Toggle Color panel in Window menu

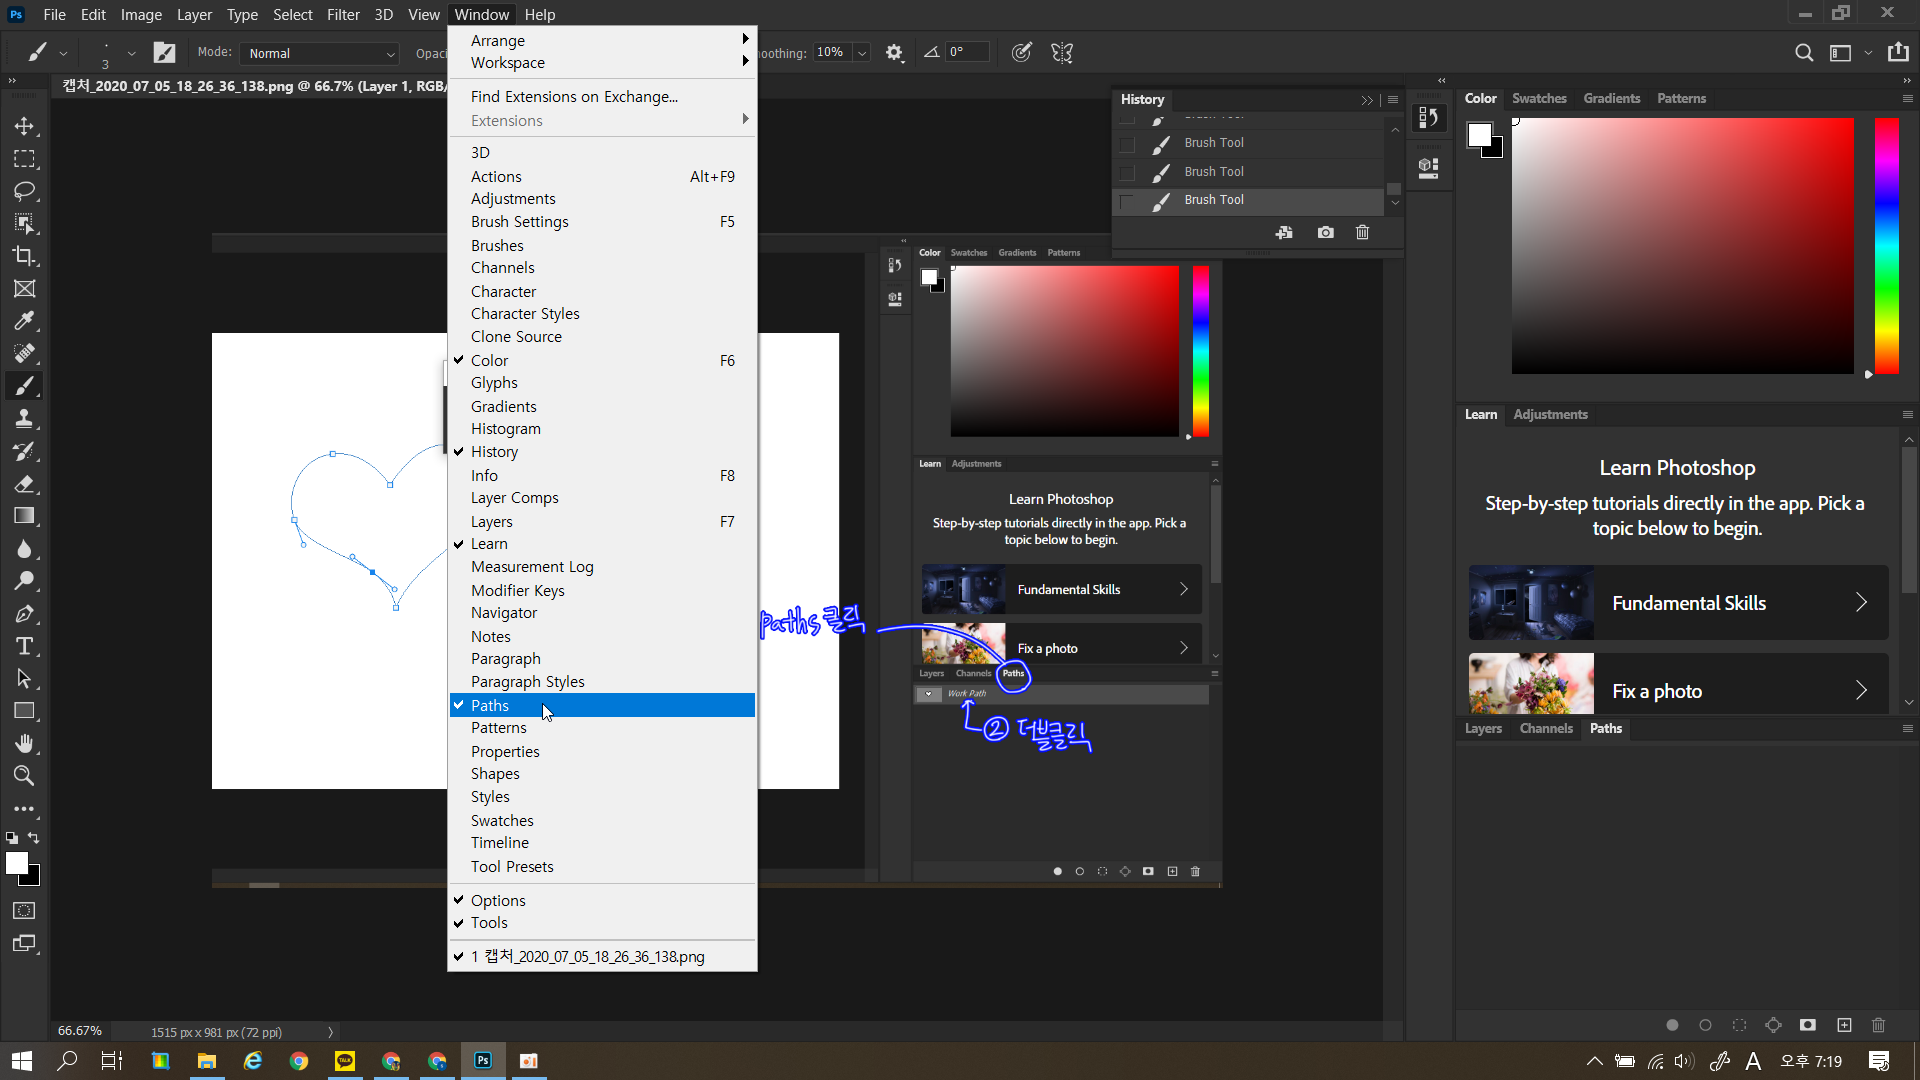tap(489, 360)
